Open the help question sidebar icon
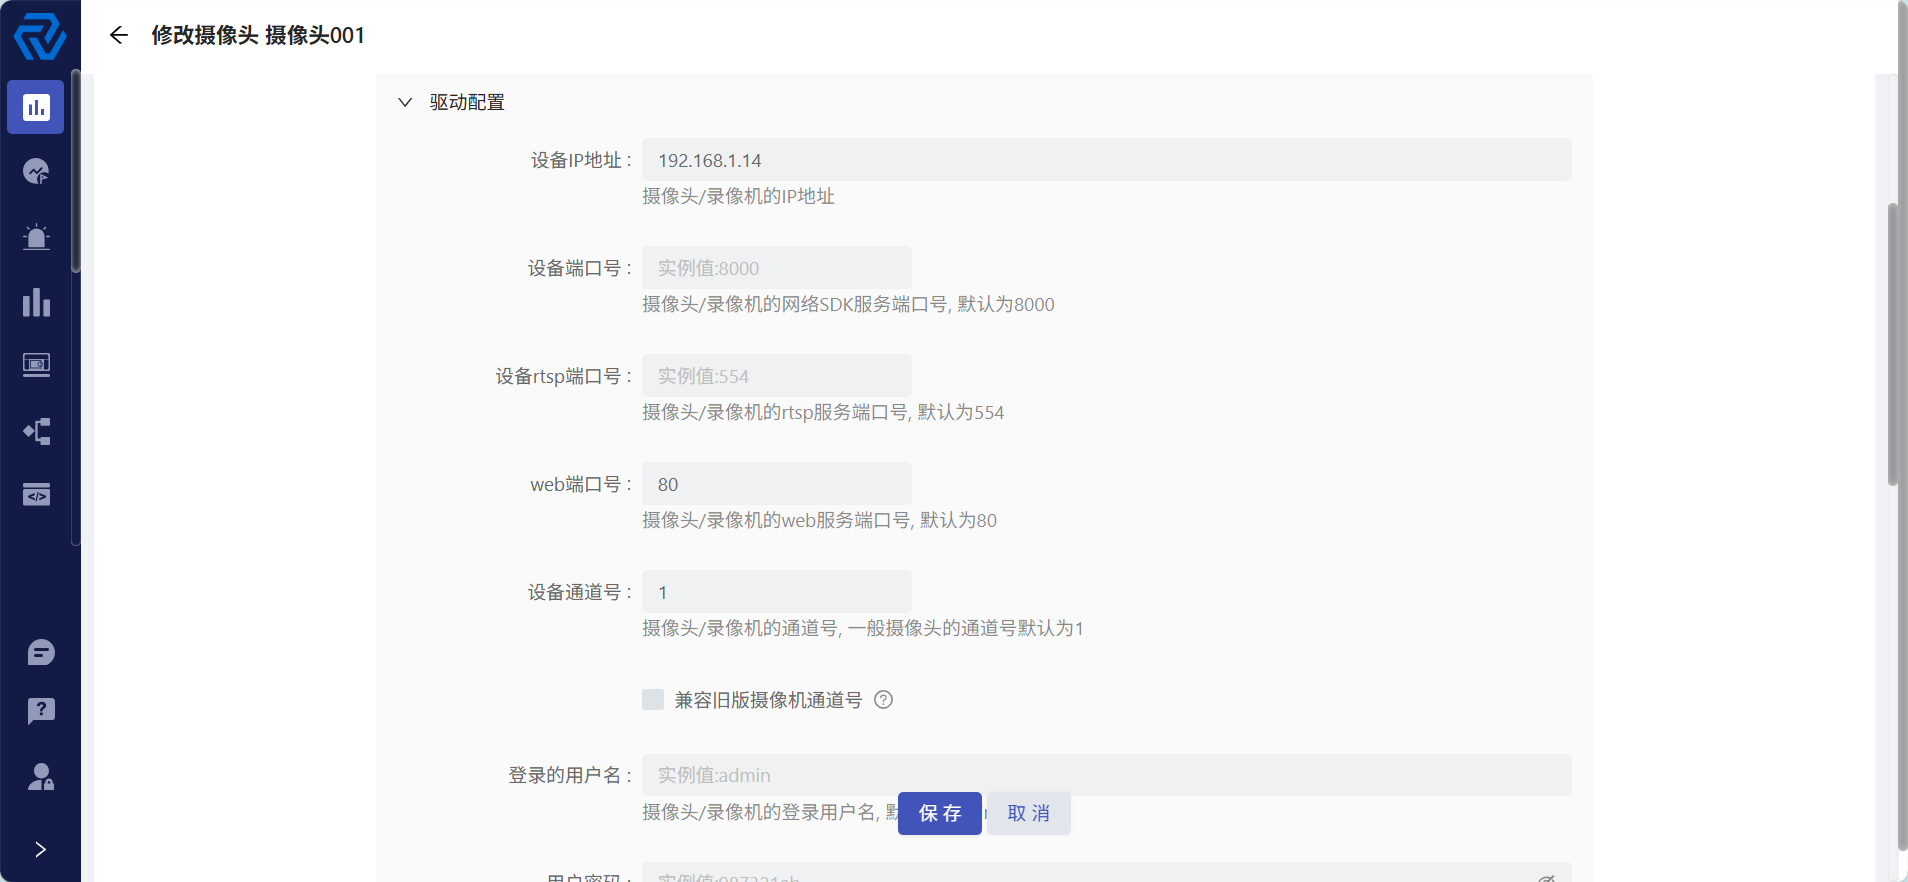This screenshot has width=1908, height=882. coord(41,711)
